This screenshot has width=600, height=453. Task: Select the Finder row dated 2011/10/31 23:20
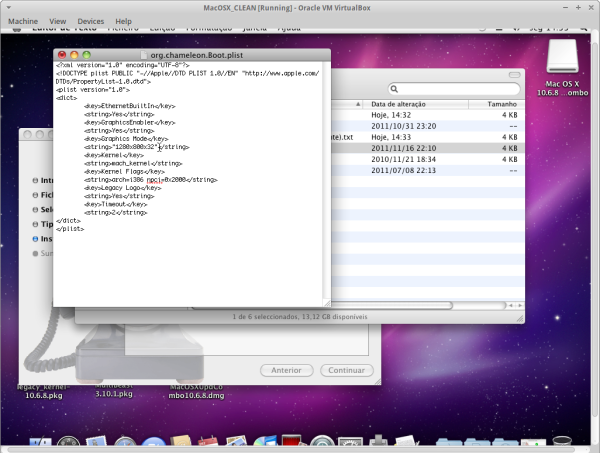428,126
